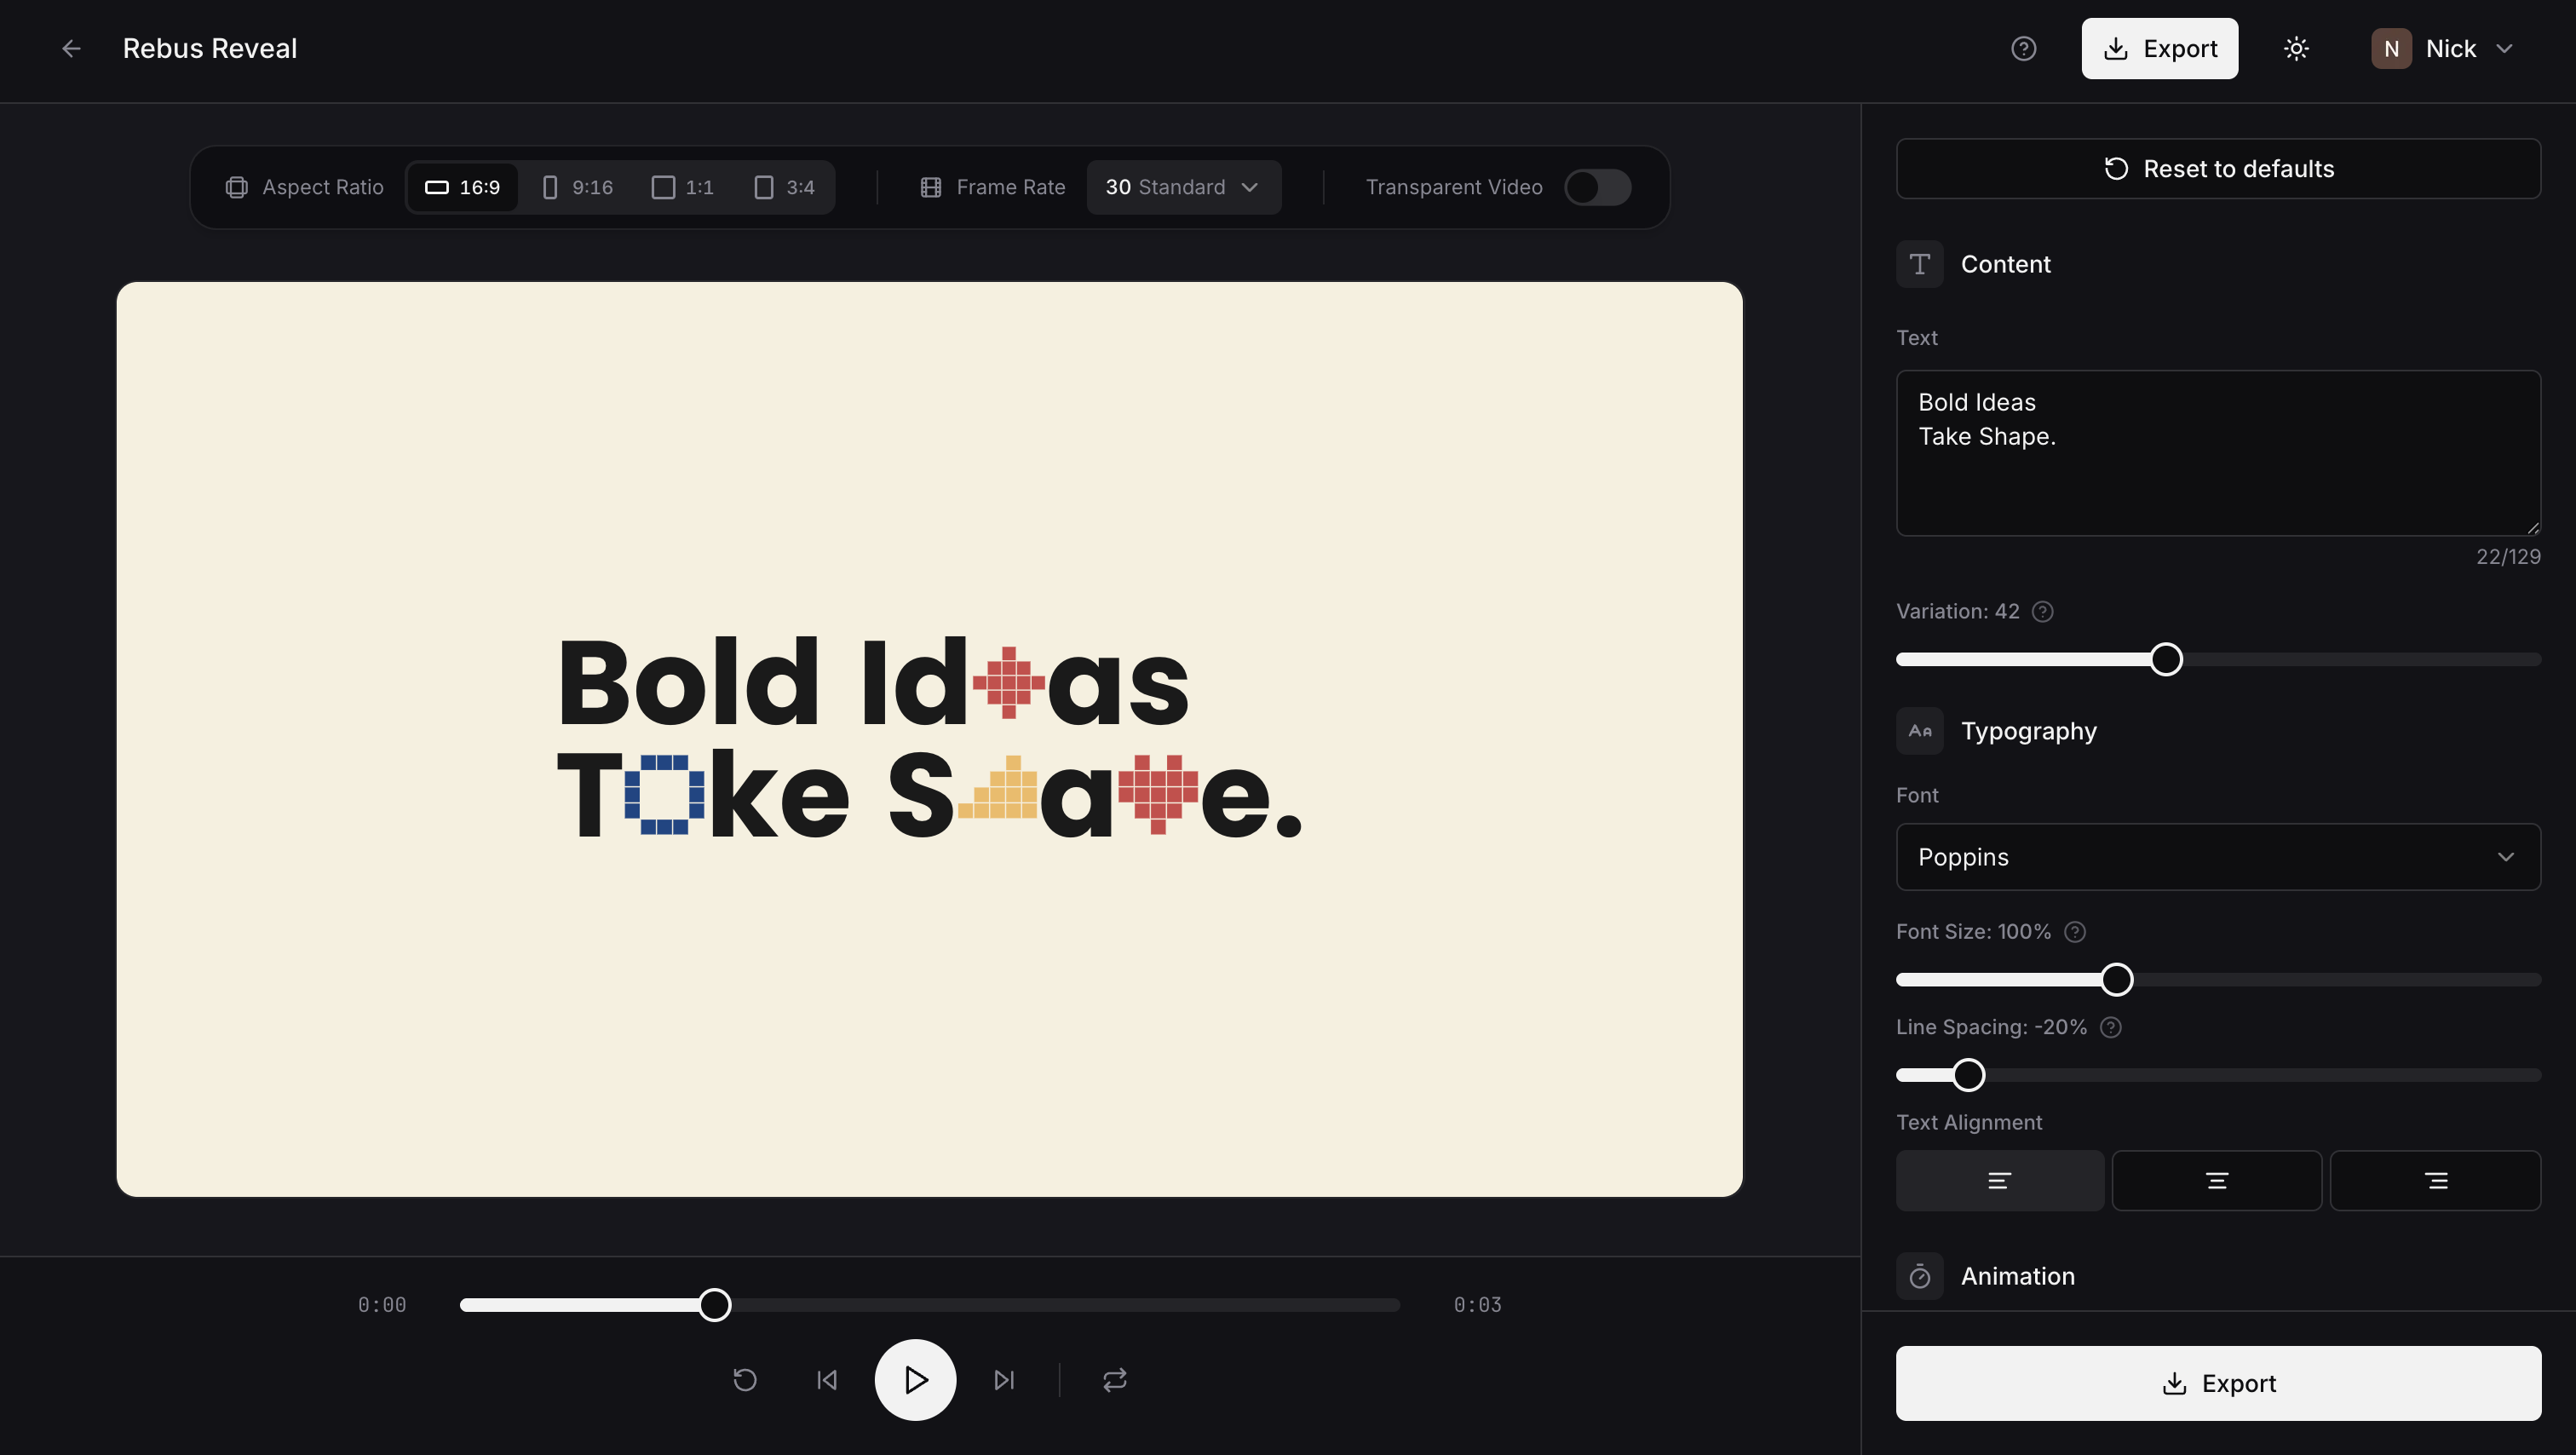Screen dimensions: 2576x1455
Task: Click the 0:00 current time label
Action: 382,1305
